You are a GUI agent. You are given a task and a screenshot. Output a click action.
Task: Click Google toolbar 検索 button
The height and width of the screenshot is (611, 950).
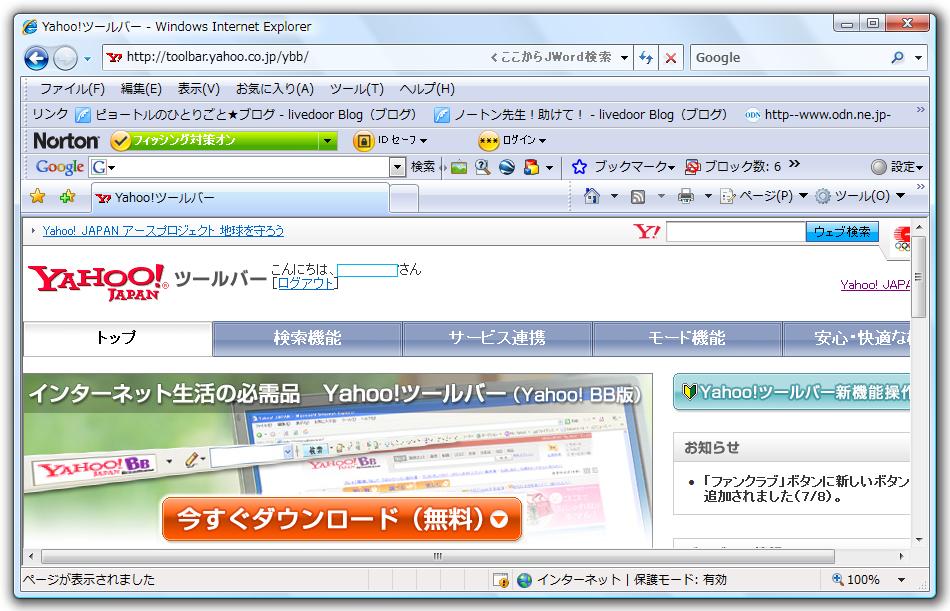tap(423, 167)
